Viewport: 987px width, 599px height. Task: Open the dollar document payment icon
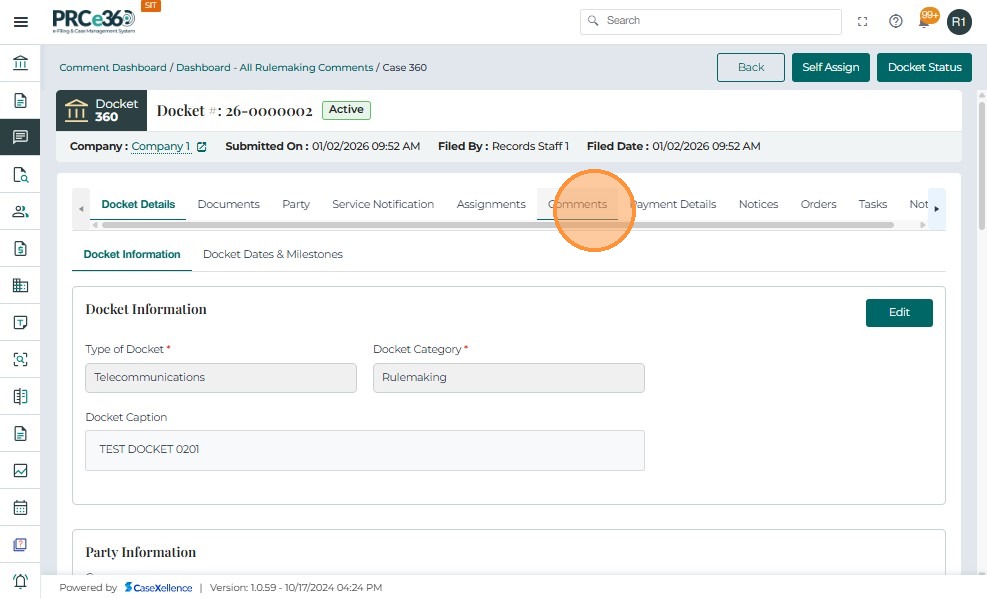click(20, 249)
